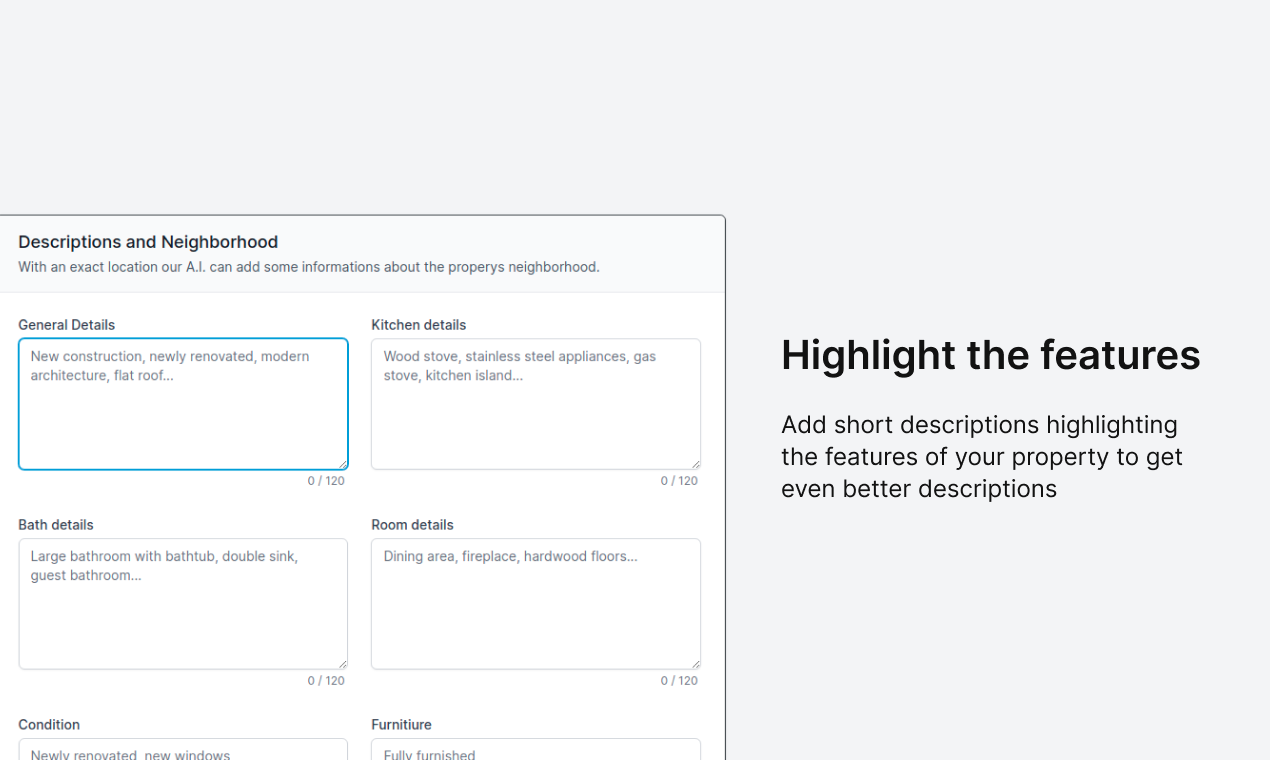
Task: Click the Furnitiure label
Action: [x=401, y=725]
